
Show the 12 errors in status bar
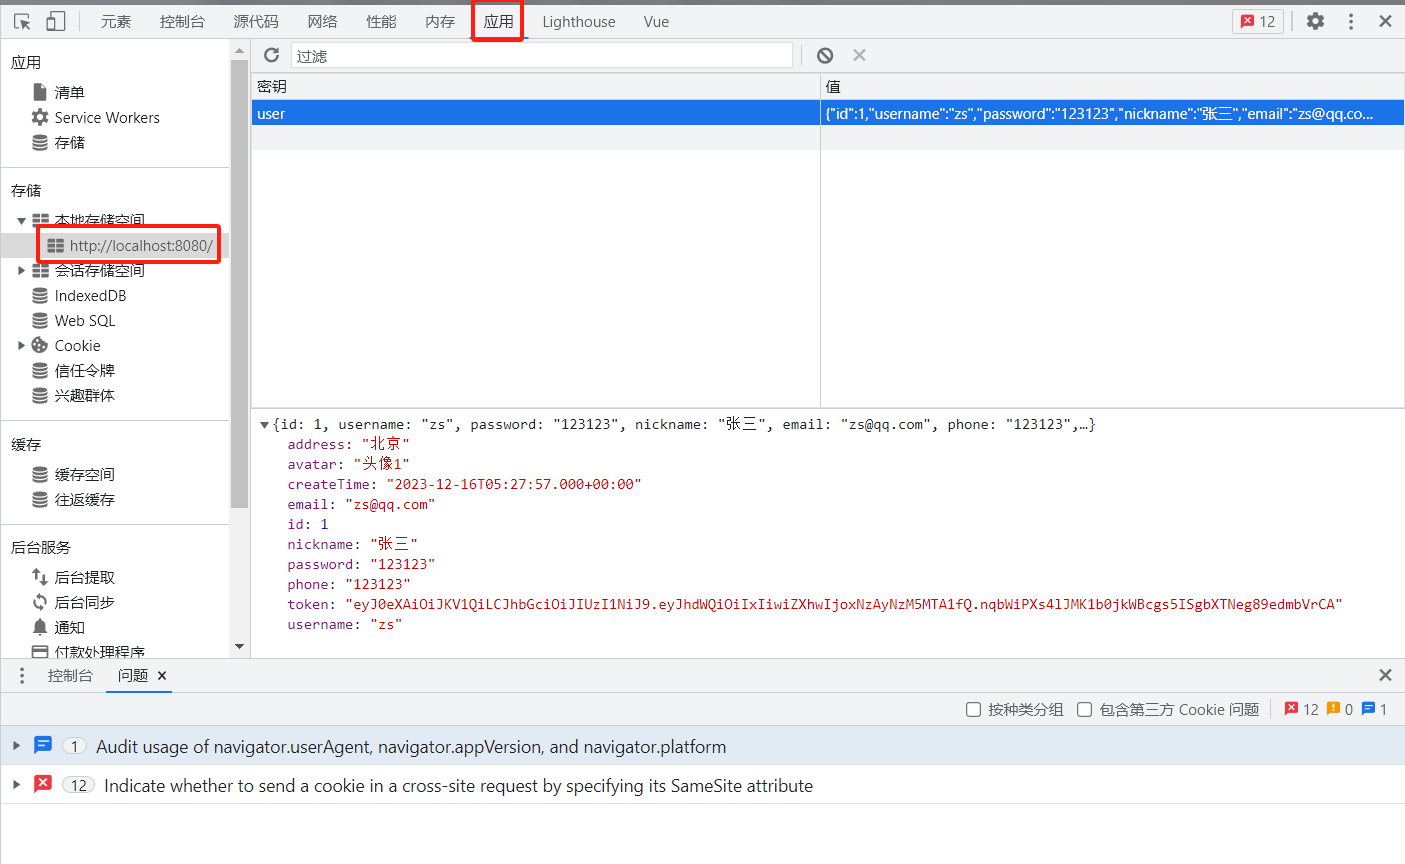coord(1257,20)
